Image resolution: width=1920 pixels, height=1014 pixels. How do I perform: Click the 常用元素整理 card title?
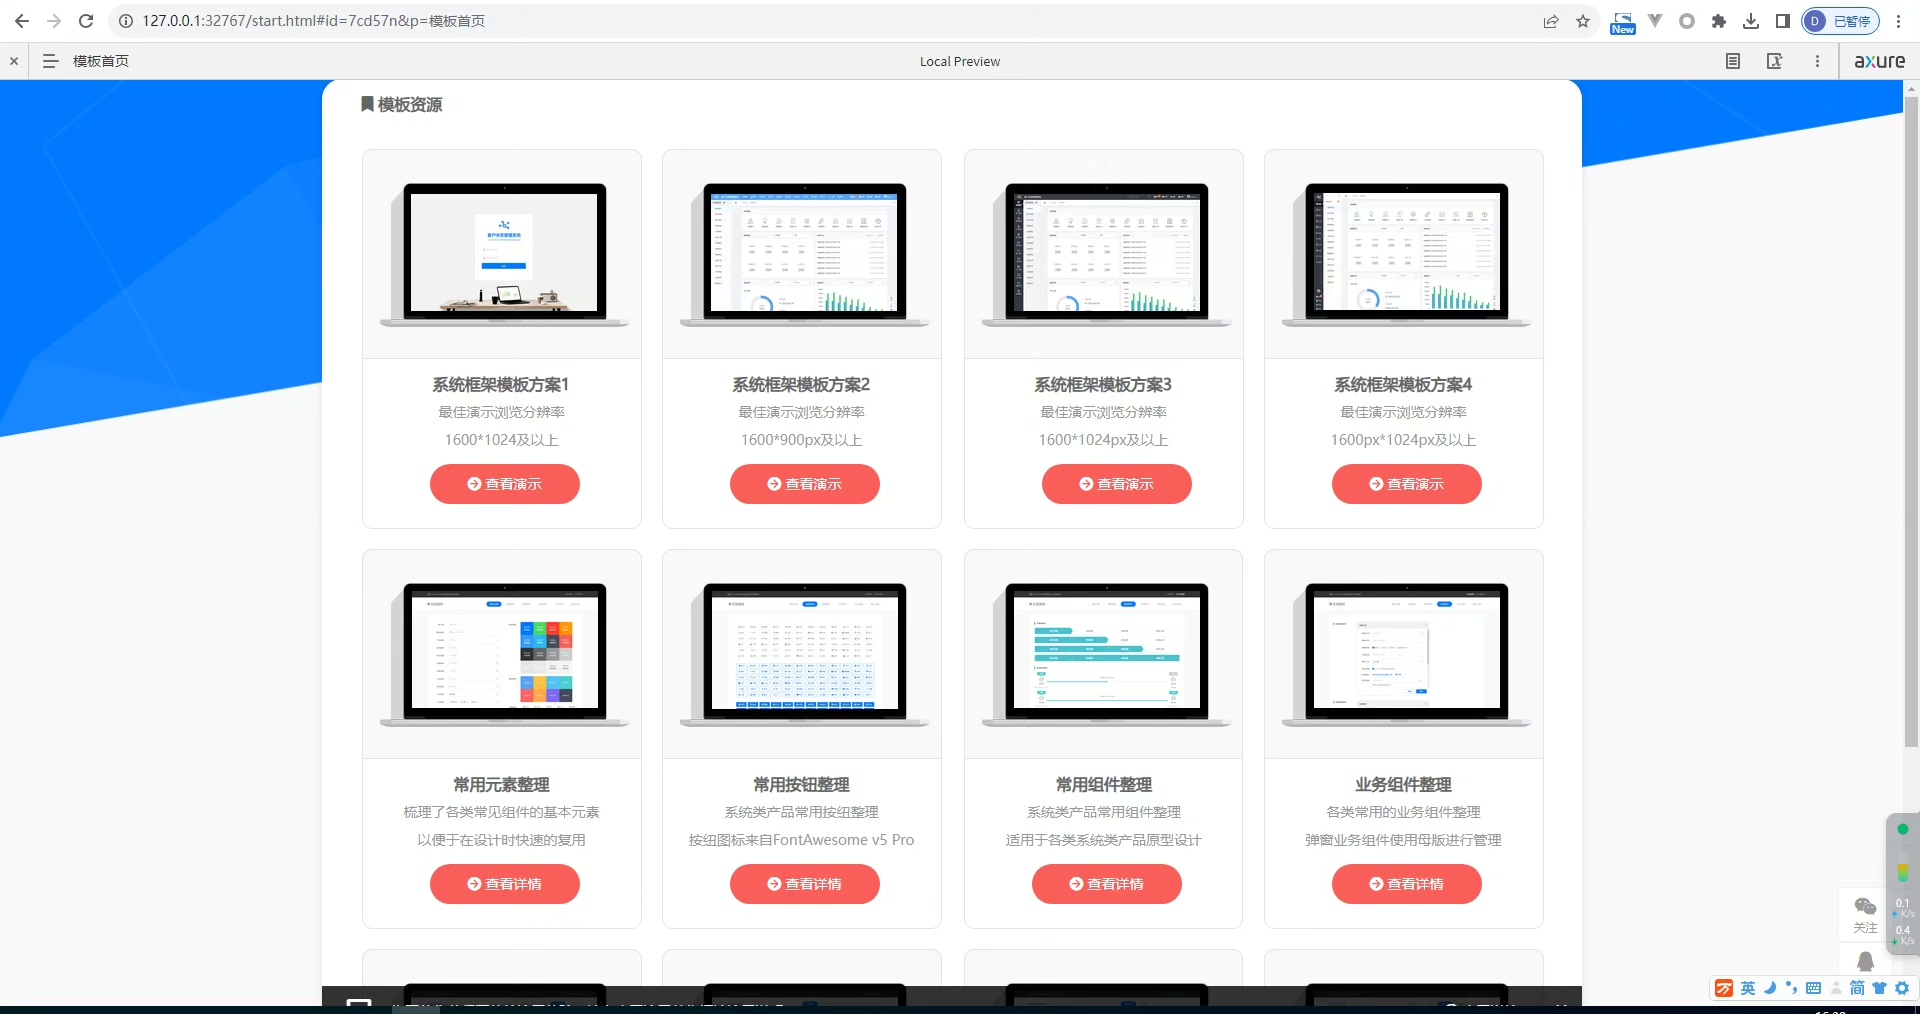pyautogui.click(x=501, y=785)
